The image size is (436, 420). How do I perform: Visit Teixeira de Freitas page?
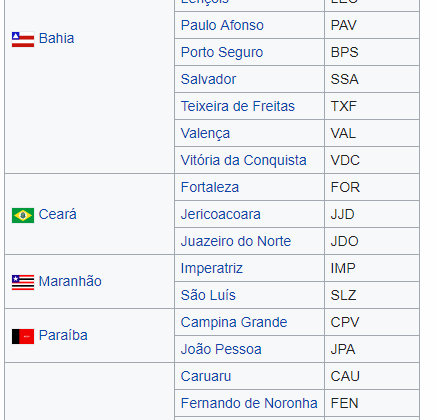[238, 106]
